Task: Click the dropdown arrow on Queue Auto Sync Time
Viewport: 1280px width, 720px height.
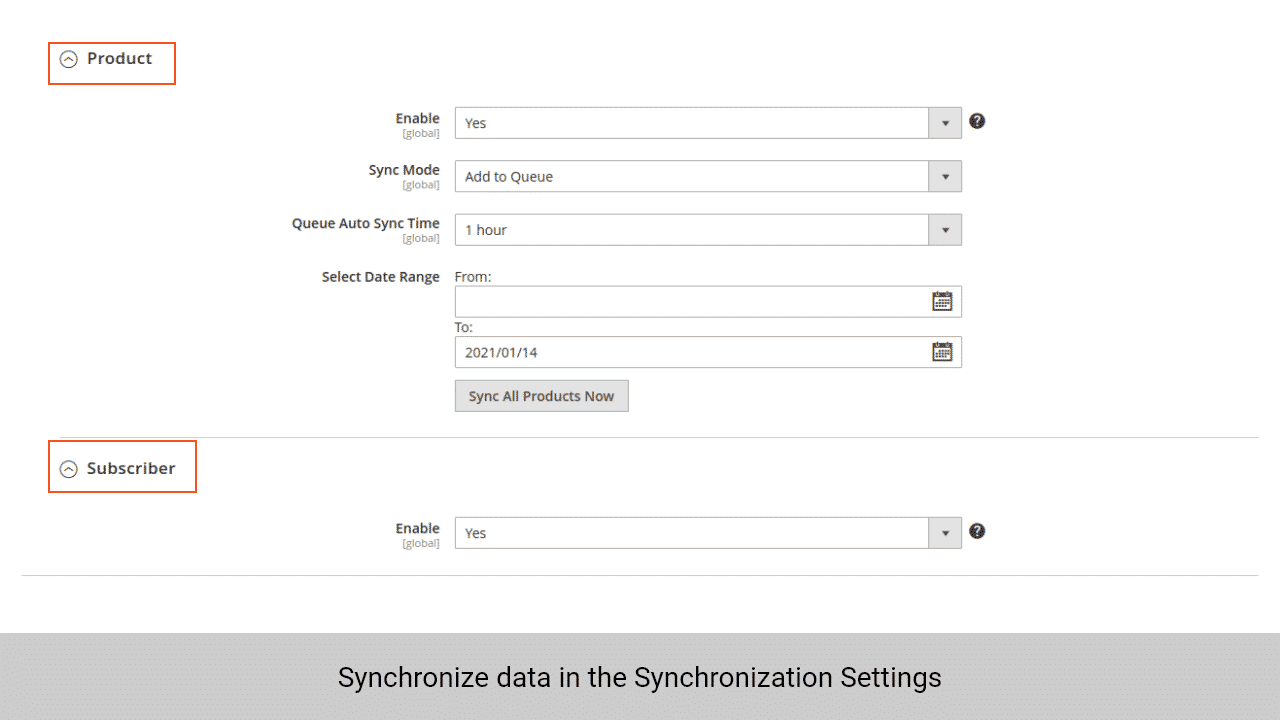Action: click(944, 229)
